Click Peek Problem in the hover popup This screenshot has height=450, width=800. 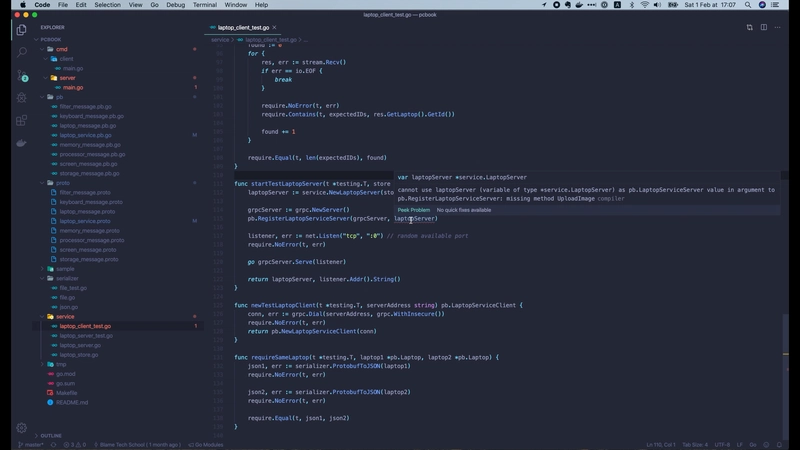[x=414, y=210]
